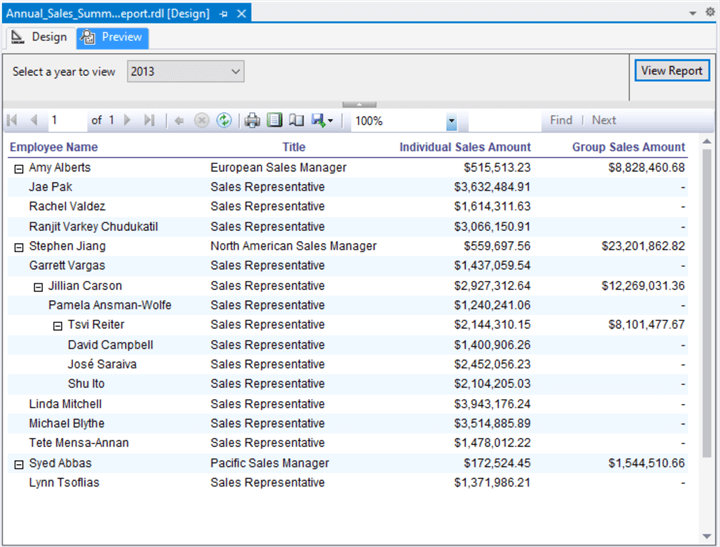
Task: Click Group Sales Amount header
Action: (628, 147)
